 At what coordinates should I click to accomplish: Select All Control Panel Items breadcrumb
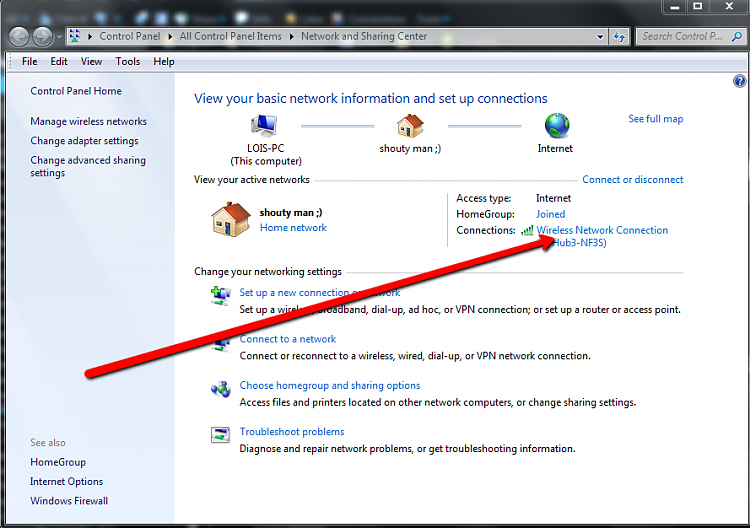[231, 36]
